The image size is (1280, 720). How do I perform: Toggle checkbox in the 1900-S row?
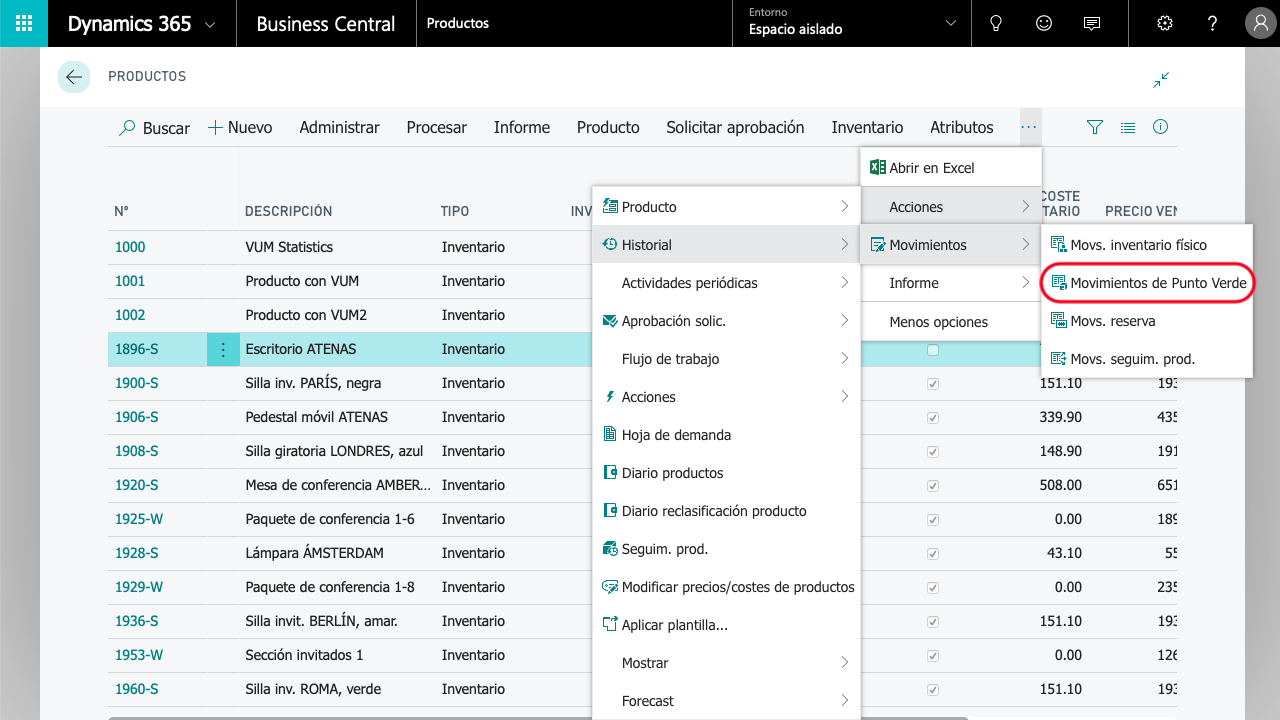click(x=933, y=384)
